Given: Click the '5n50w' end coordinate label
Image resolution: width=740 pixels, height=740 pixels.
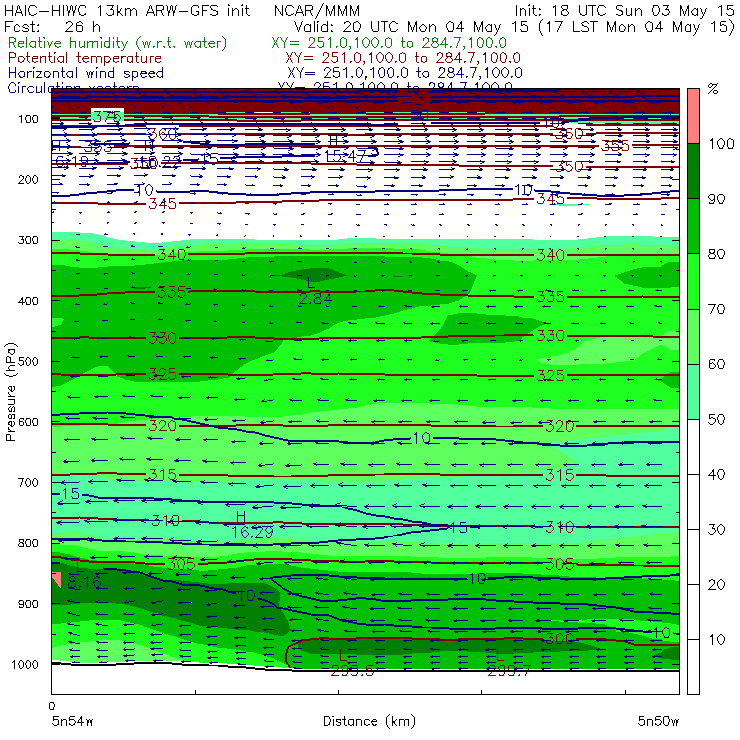Looking at the screenshot, I should tap(658, 721).
